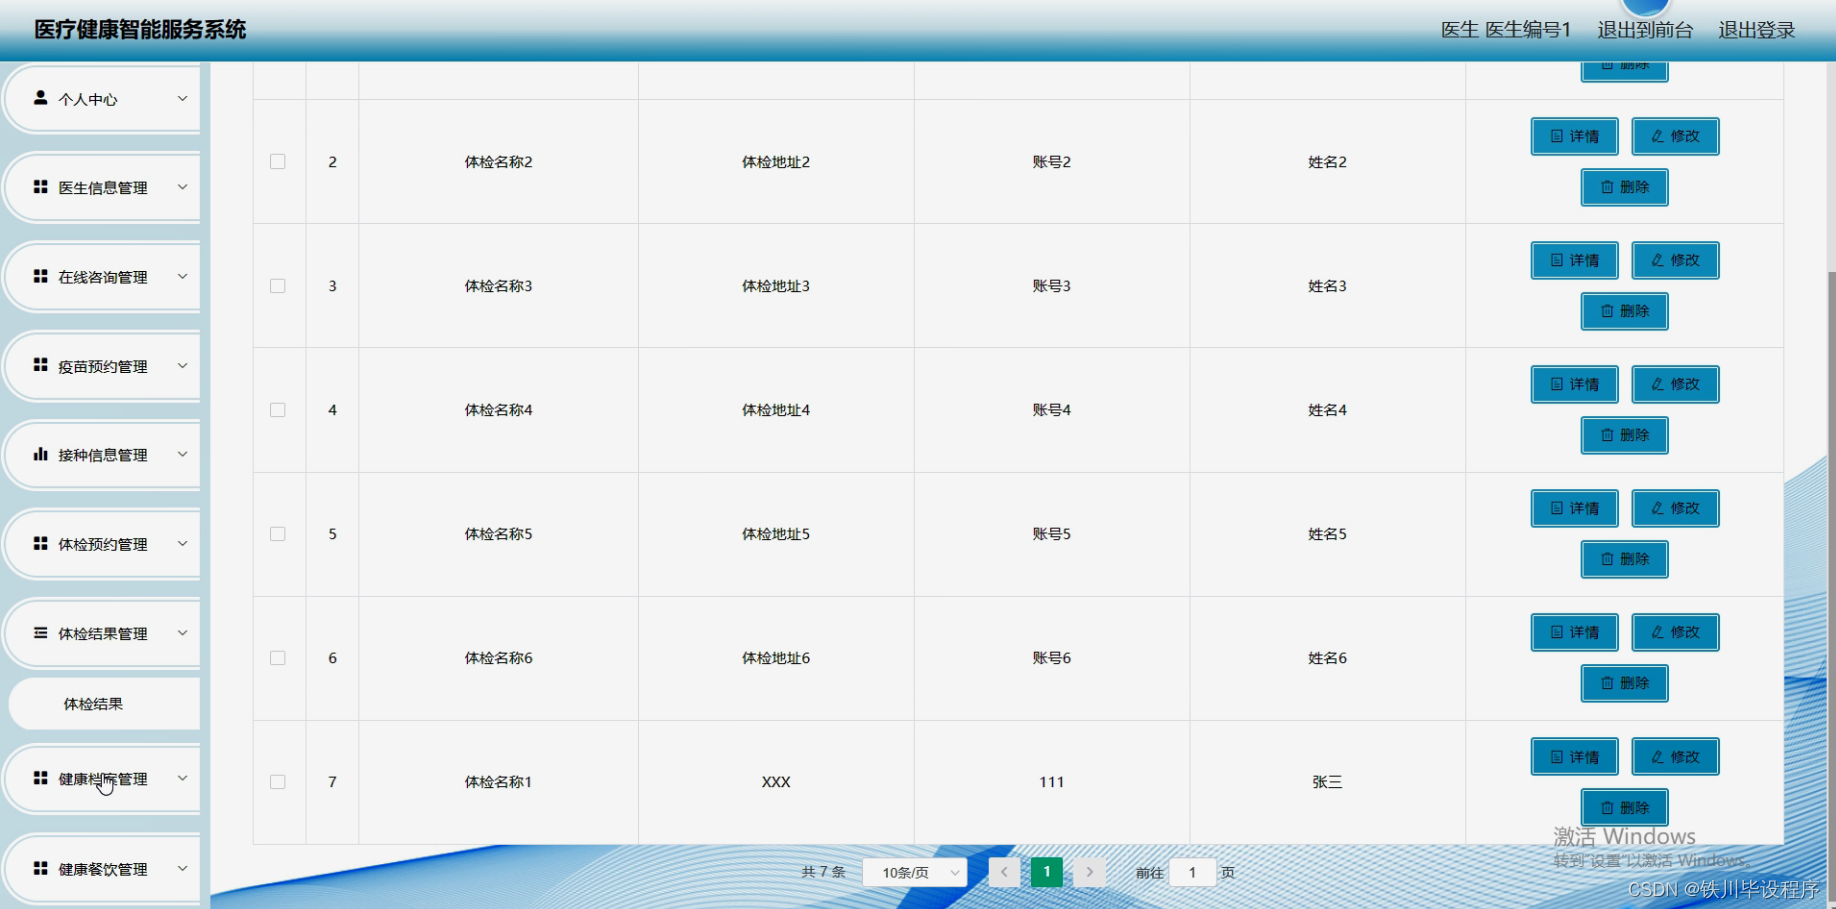The height and width of the screenshot is (909, 1836).
Task: Click the 共 7 条 total count text
Action: point(824,872)
